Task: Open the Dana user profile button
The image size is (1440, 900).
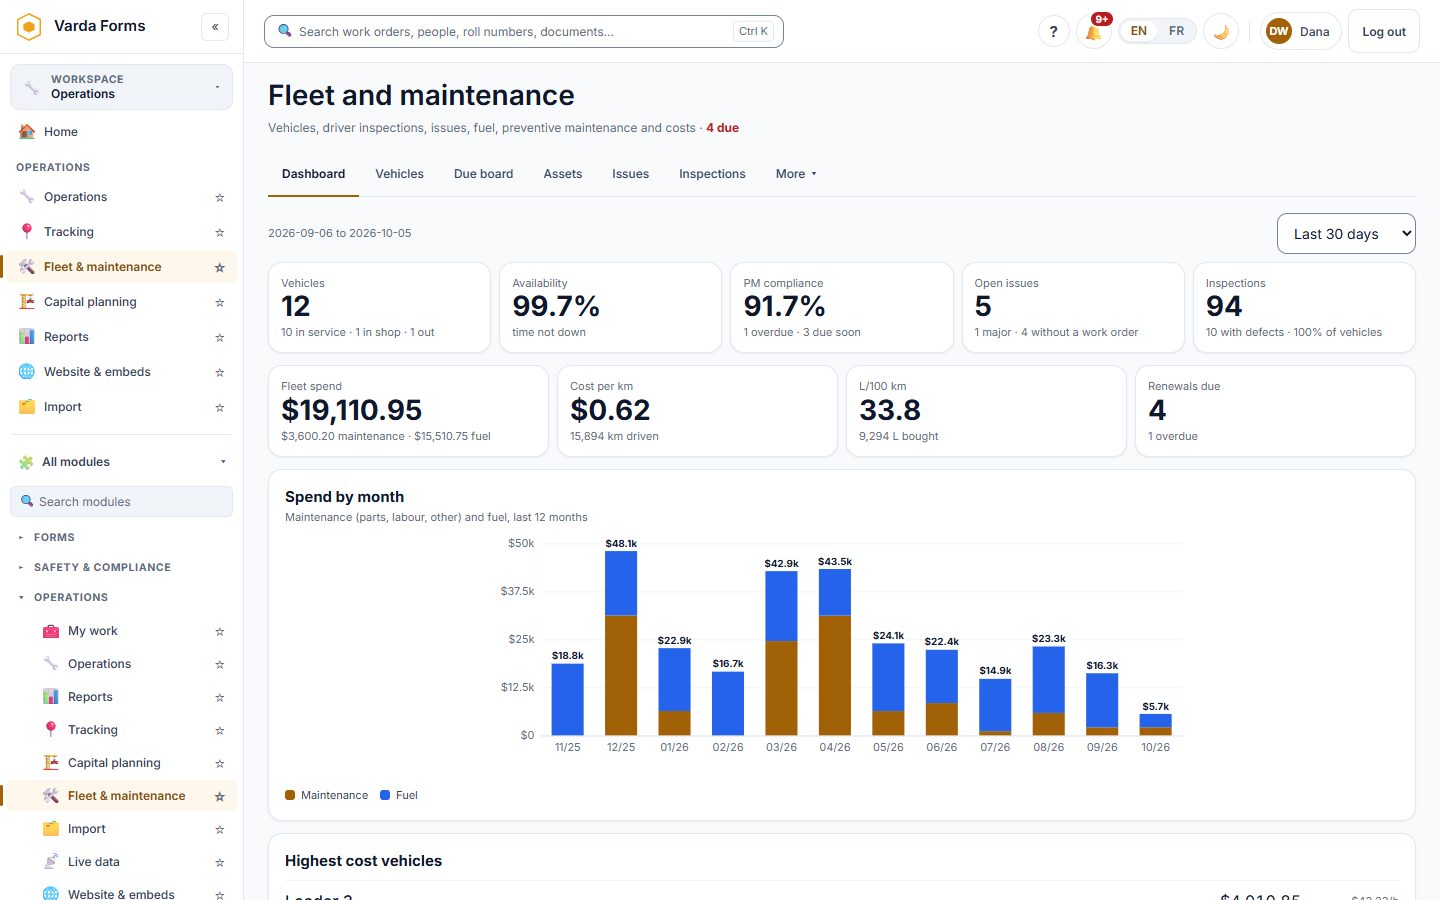Action: click(x=1300, y=31)
